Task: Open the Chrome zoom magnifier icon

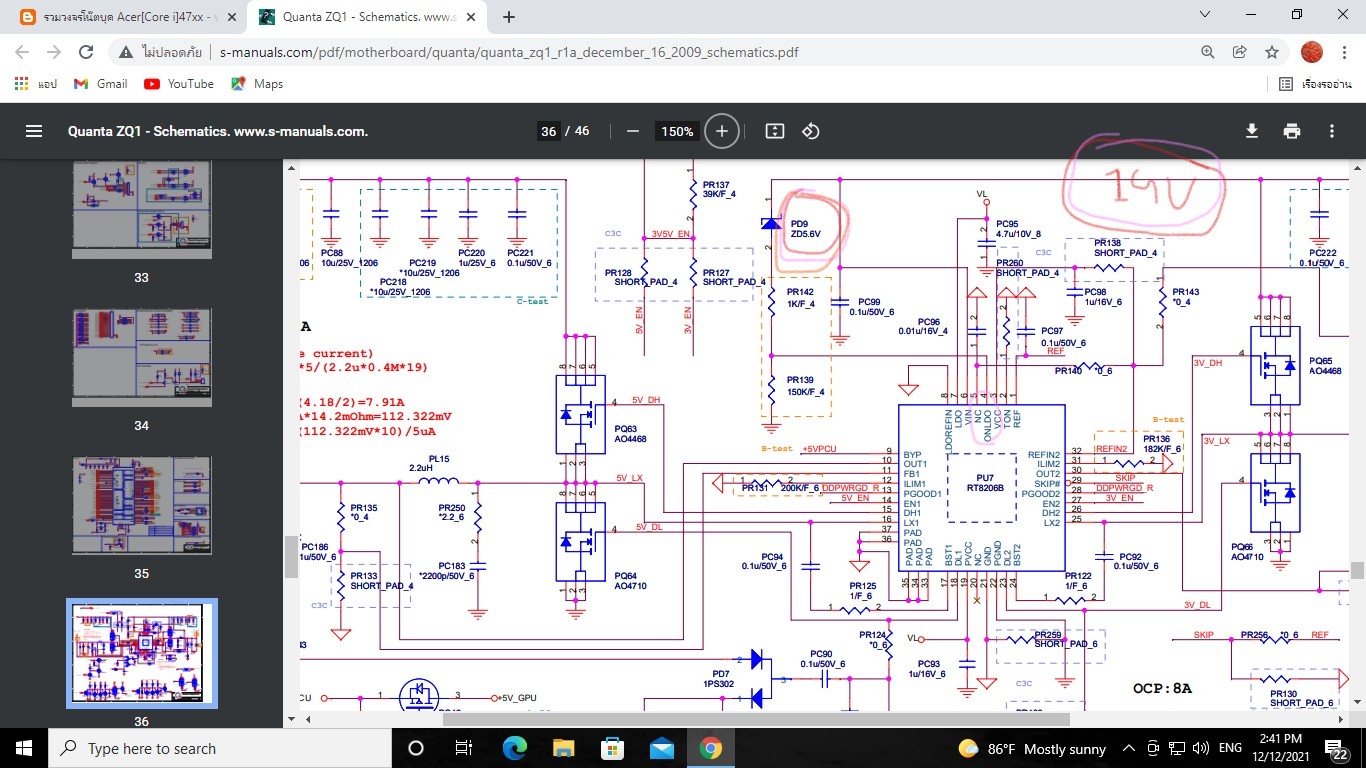Action: 1208,52
